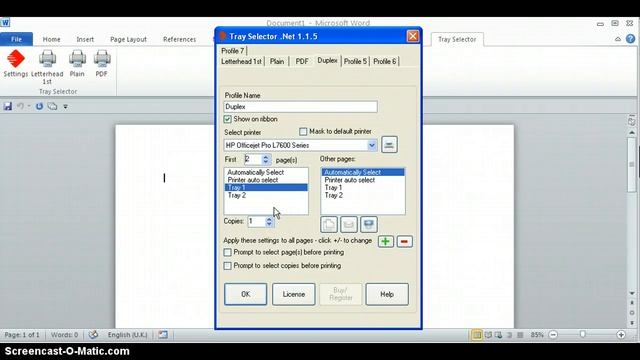The width and height of the screenshot is (640, 360).
Task: Enable Prompt to select copies before printing
Action: [227, 266]
